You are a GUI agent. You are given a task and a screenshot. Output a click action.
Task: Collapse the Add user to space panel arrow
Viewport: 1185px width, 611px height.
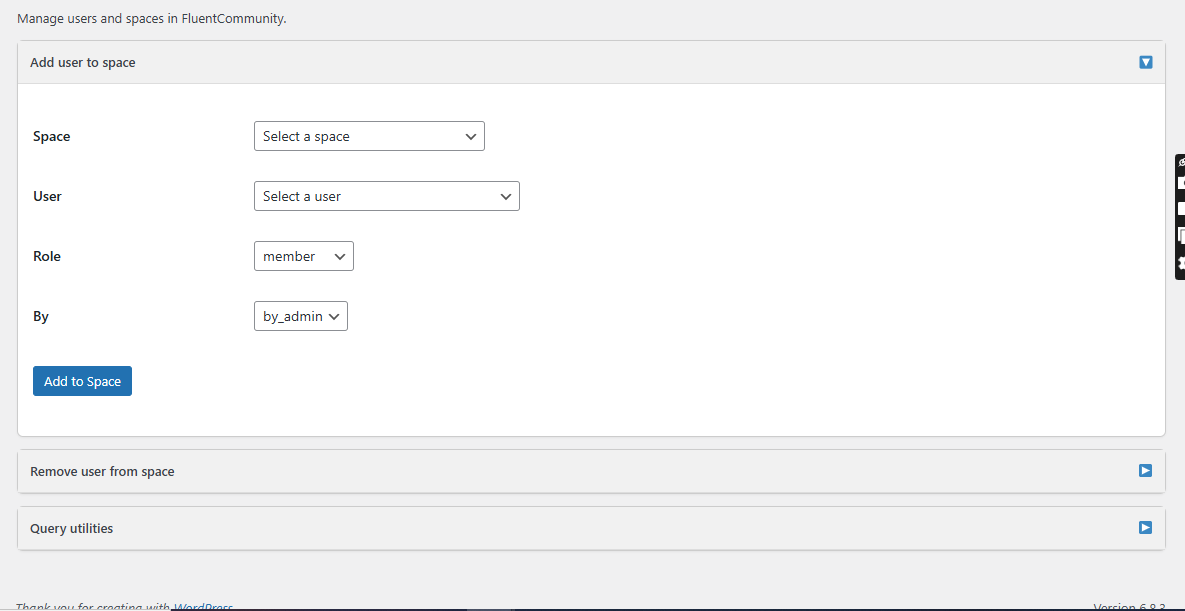click(1146, 62)
